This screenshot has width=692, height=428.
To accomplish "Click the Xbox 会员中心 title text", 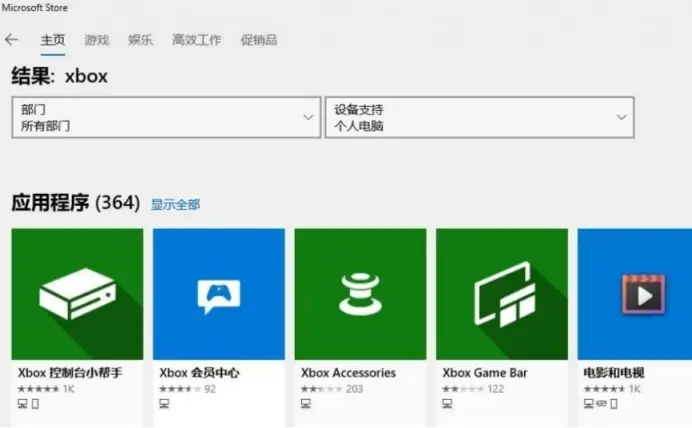I will point(199,373).
